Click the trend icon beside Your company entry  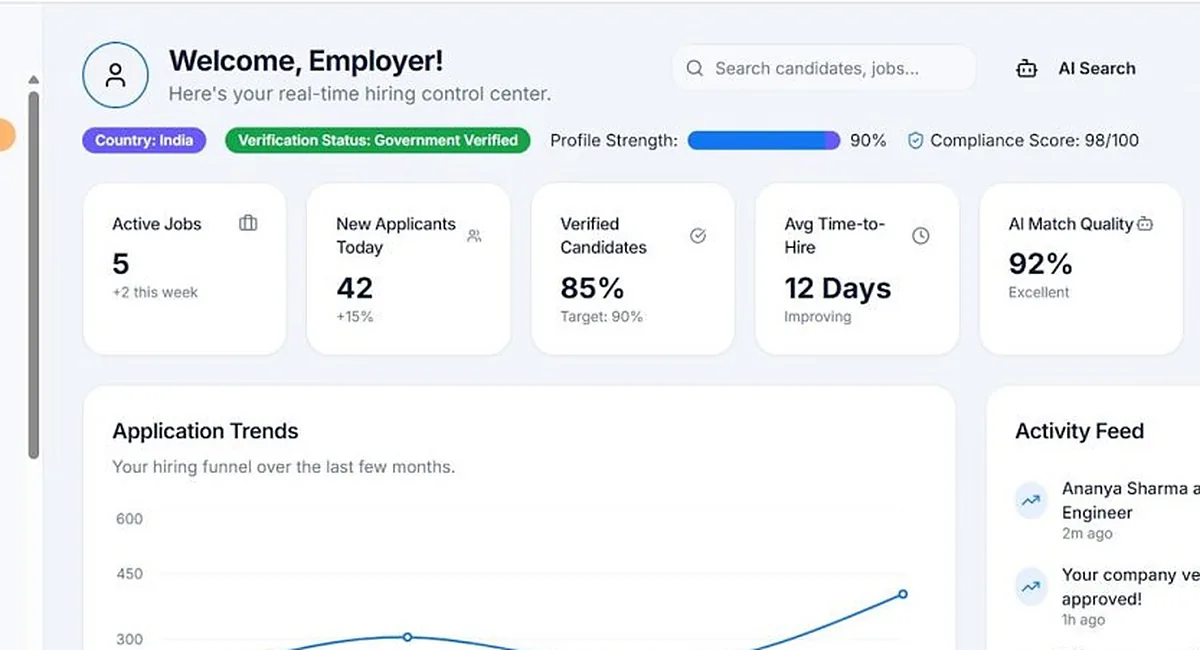click(x=1031, y=587)
